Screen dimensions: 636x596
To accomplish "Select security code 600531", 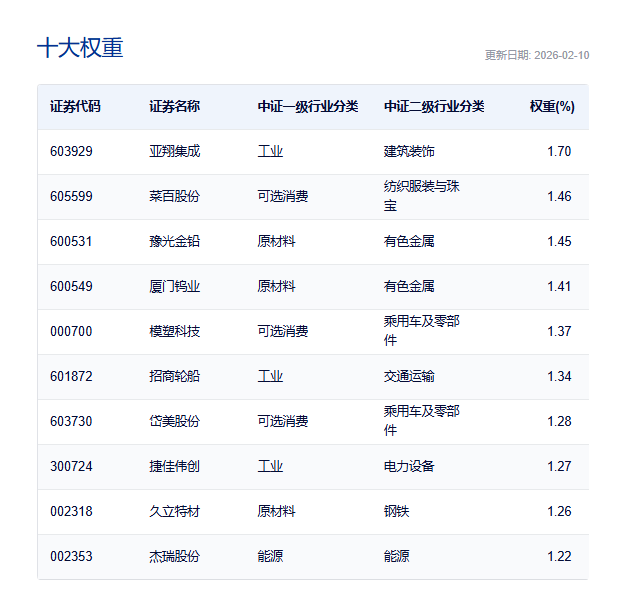I will coord(71,241).
